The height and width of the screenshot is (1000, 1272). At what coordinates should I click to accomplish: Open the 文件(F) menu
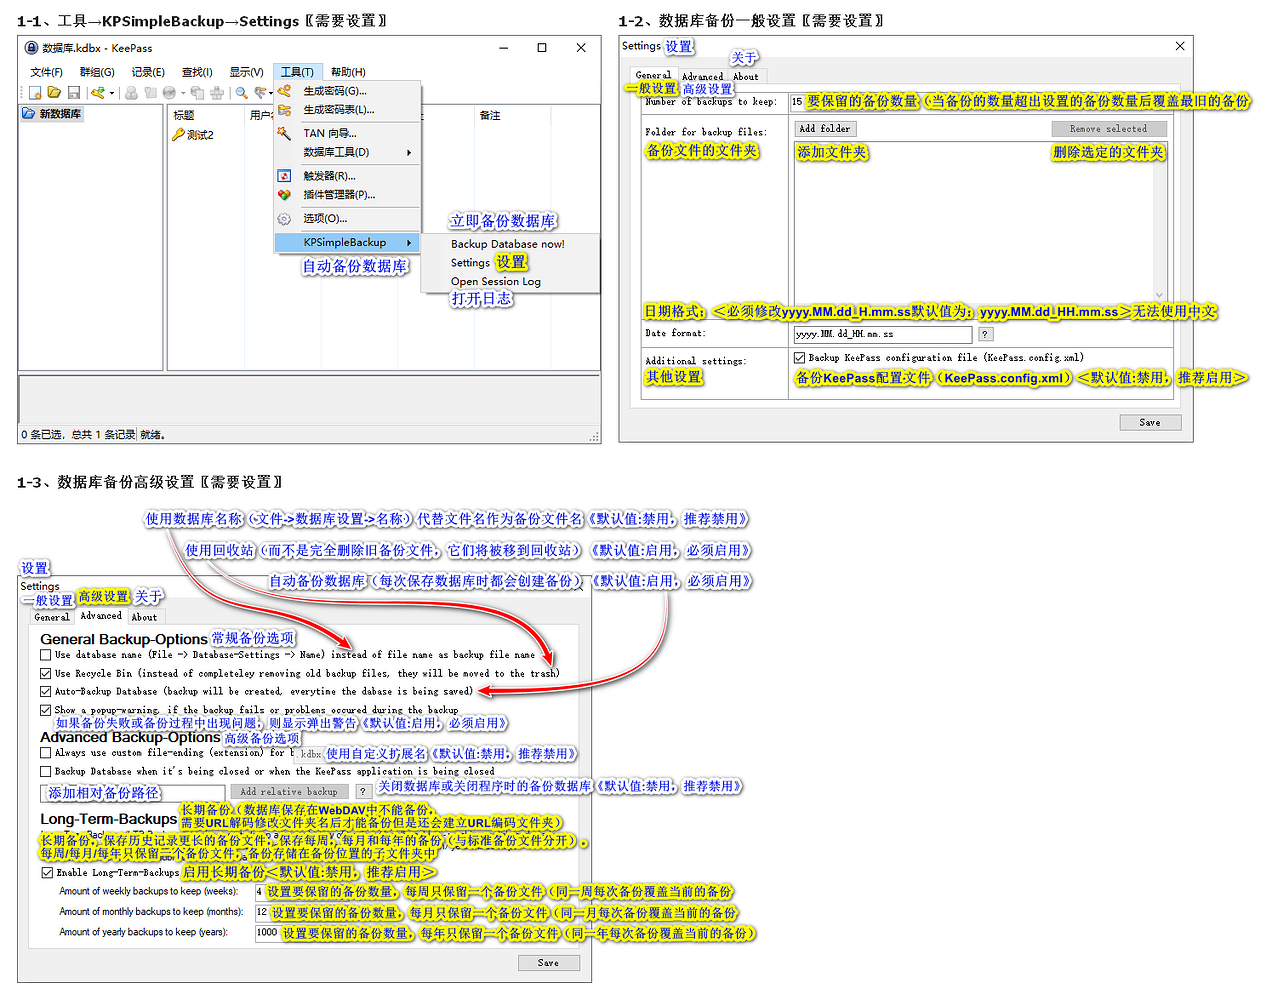point(46,72)
